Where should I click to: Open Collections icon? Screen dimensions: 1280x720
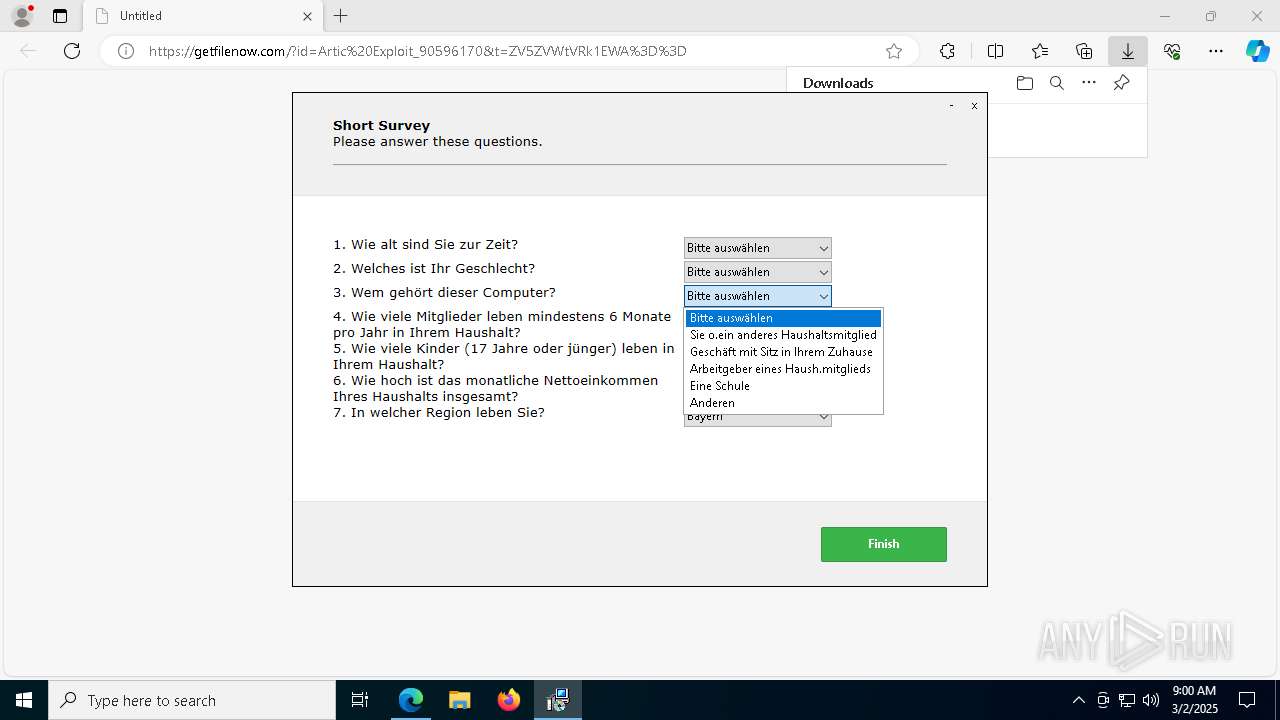[1084, 51]
